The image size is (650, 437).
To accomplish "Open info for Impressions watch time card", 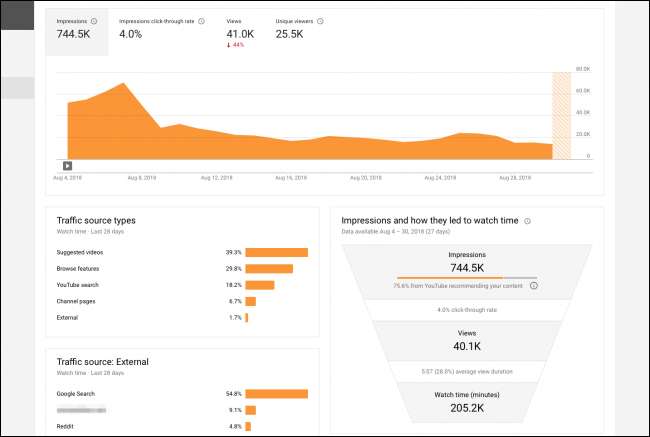I will (527, 221).
